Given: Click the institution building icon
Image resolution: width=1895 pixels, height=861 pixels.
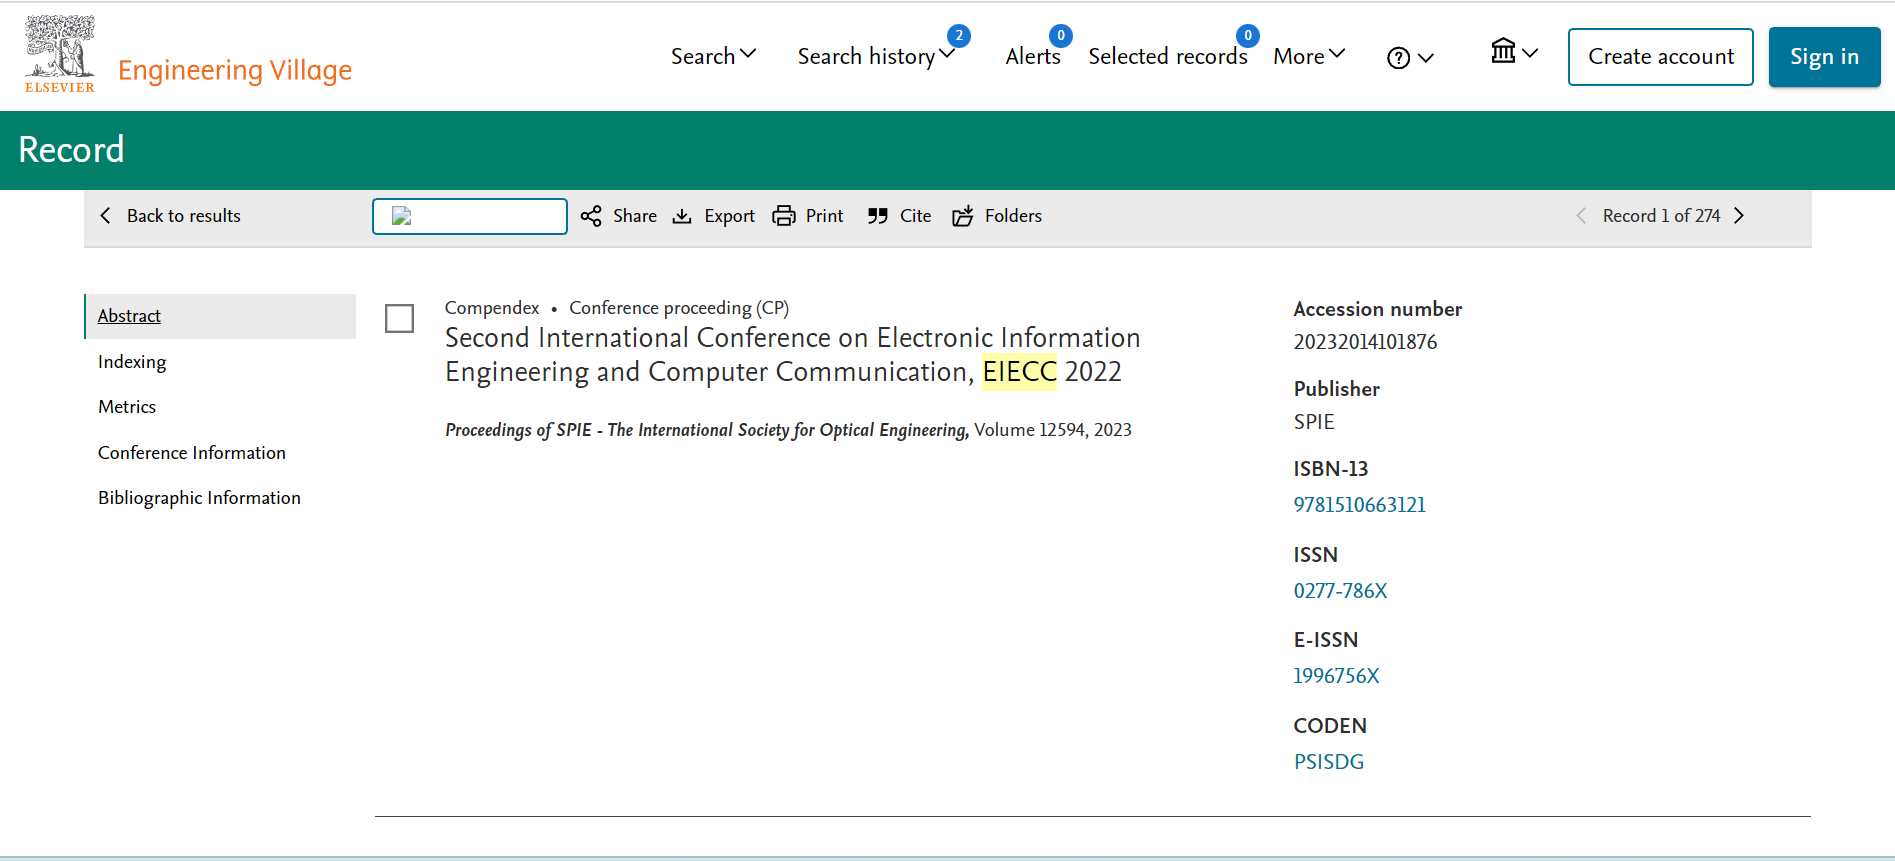Looking at the screenshot, I should 1503,51.
